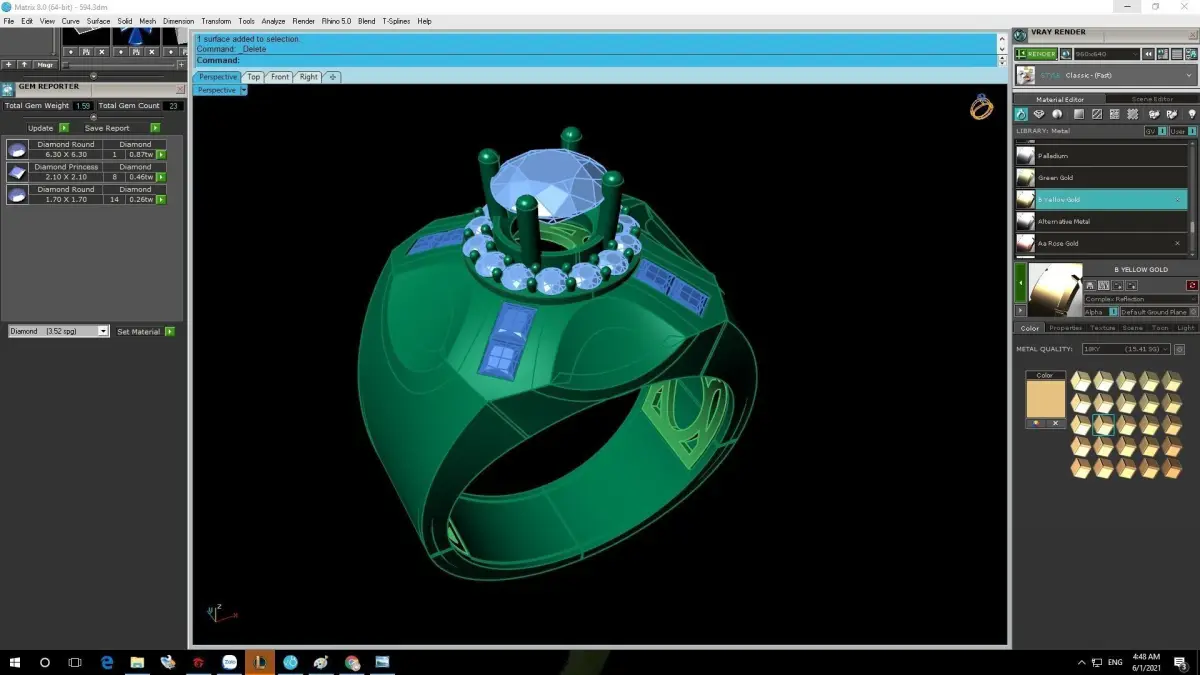
Task: Select the 6.30 X 6.30 round diamond icon
Action: click(x=17, y=149)
